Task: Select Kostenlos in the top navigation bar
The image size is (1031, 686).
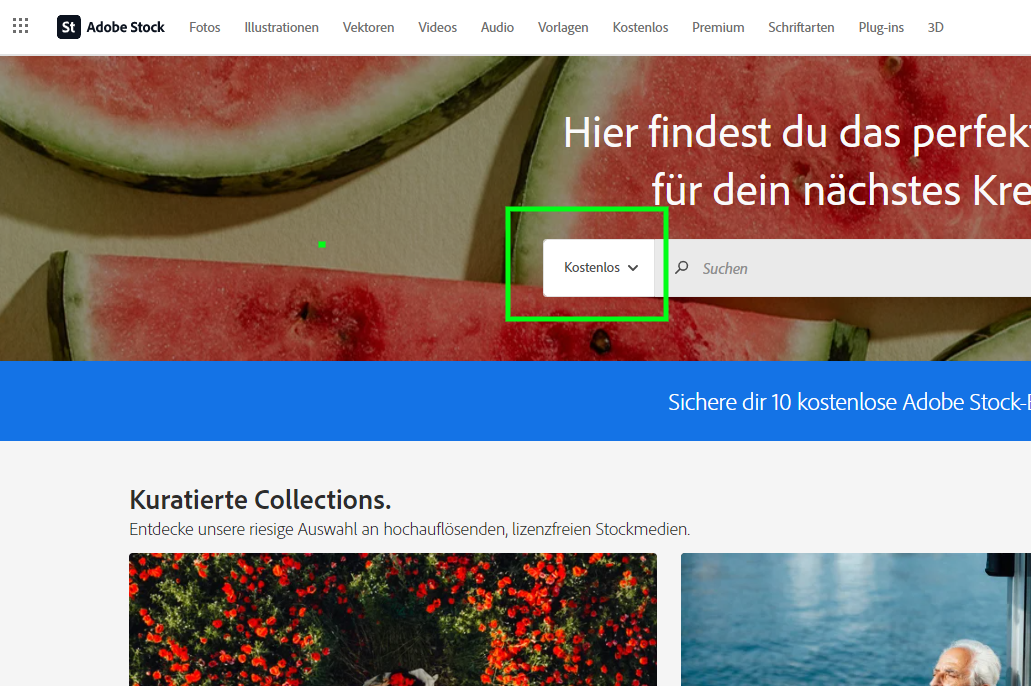Action: click(640, 27)
